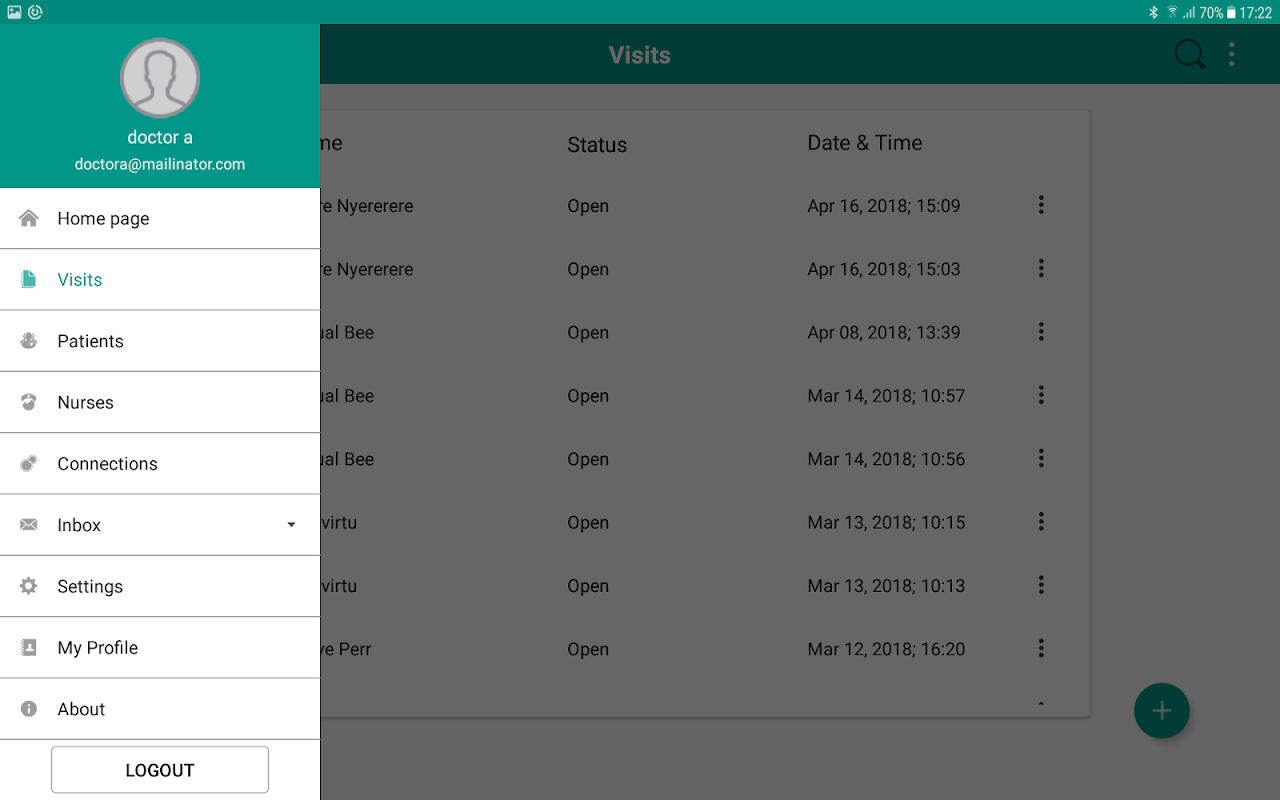Click the Patients sidebar icon
This screenshot has width=1280, height=800.
tap(29, 341)
